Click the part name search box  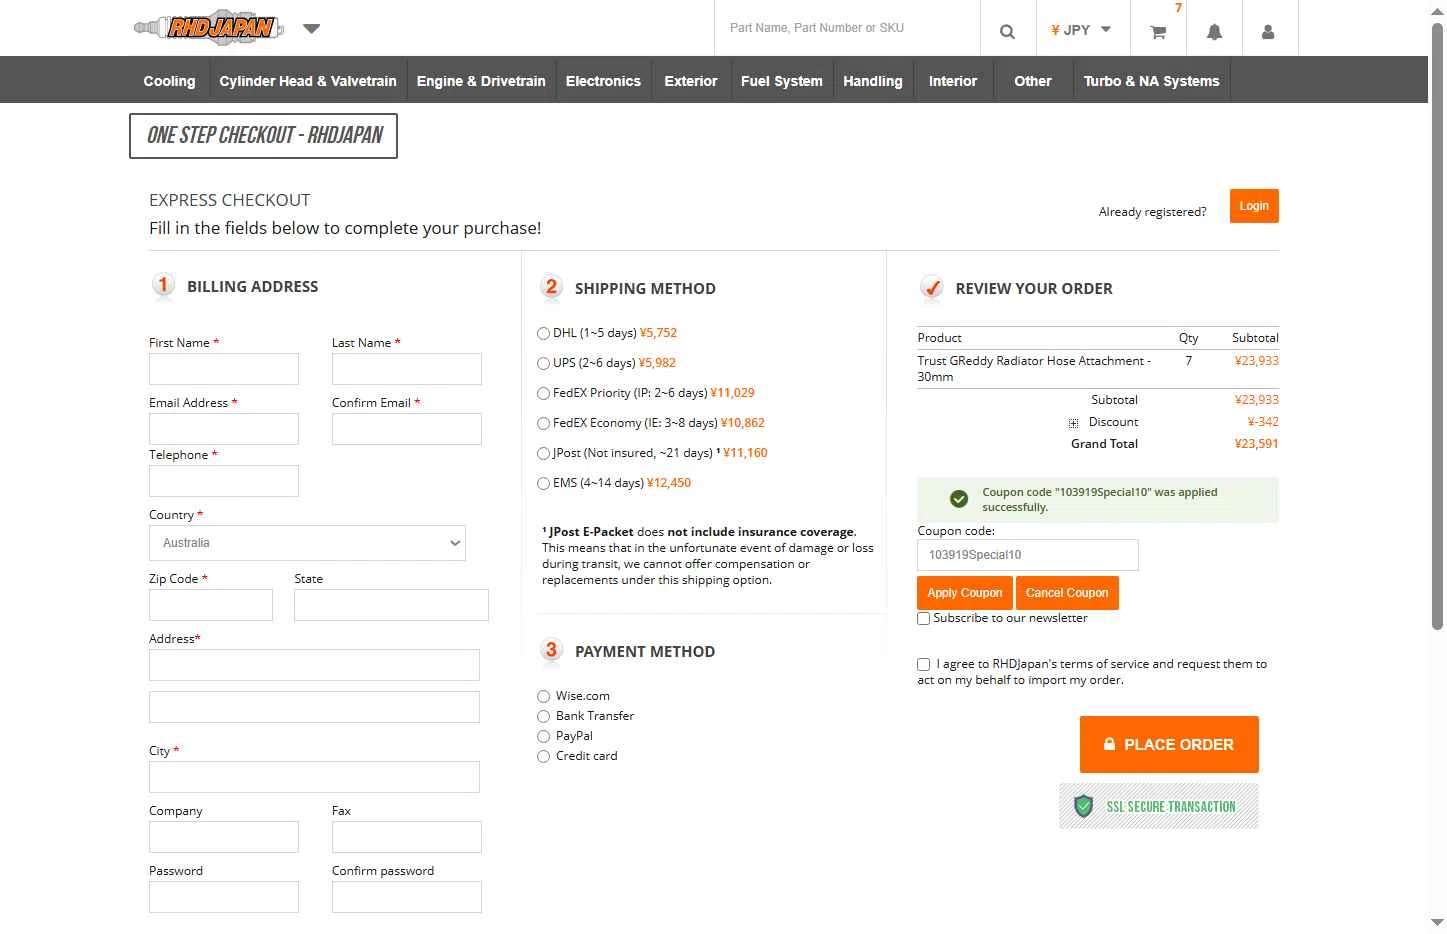847,28
